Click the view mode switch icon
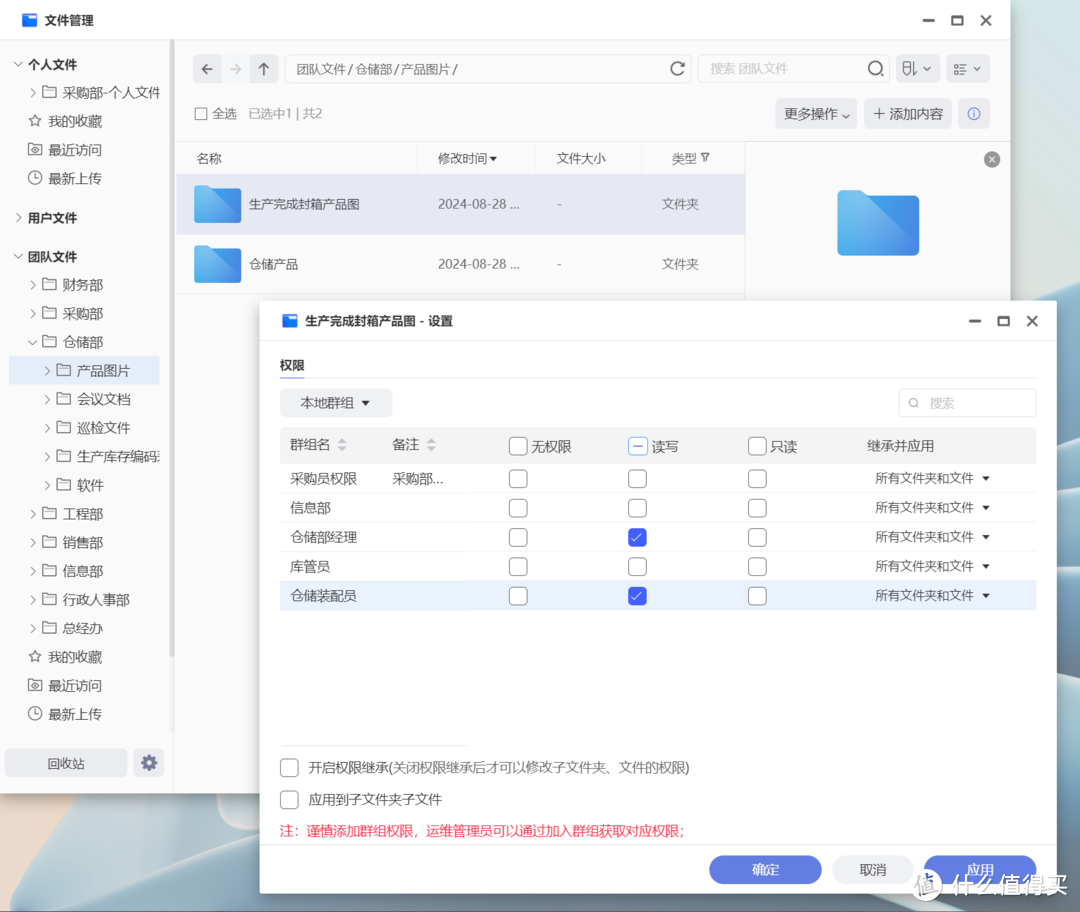This screenshot has height=912, width=1080. tap(966, 68)
